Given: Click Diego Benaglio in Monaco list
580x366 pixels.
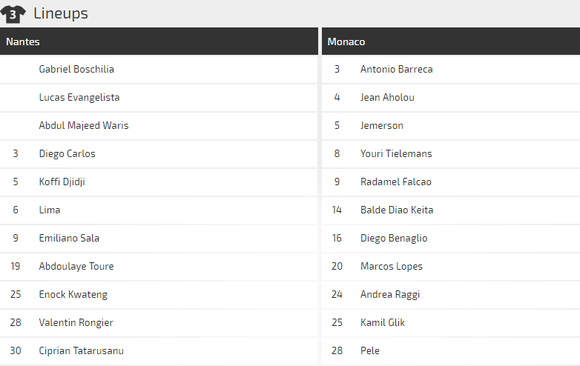Looking at the screenshot, I should point(394,238).
